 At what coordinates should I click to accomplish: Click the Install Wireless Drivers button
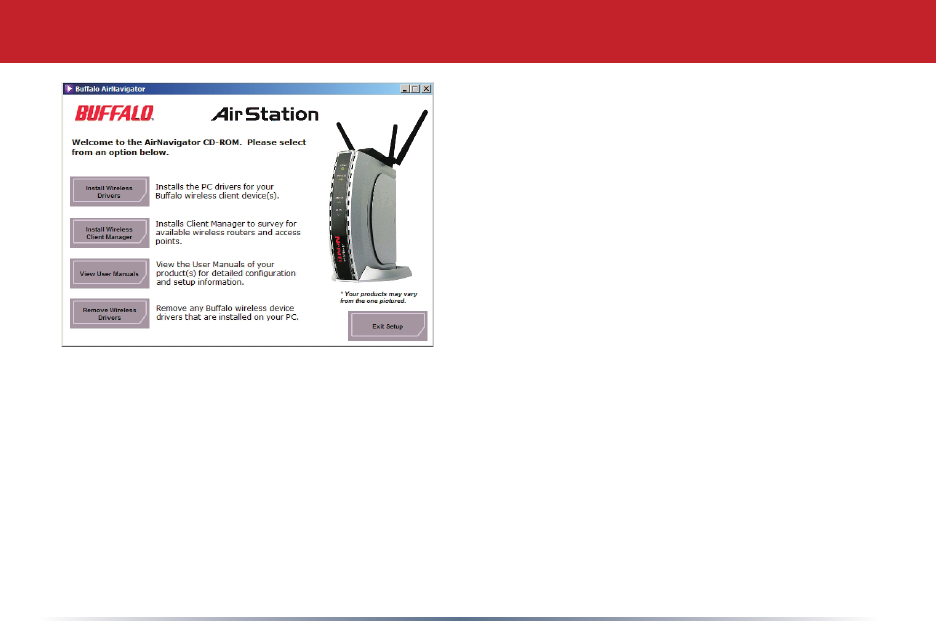109,192
